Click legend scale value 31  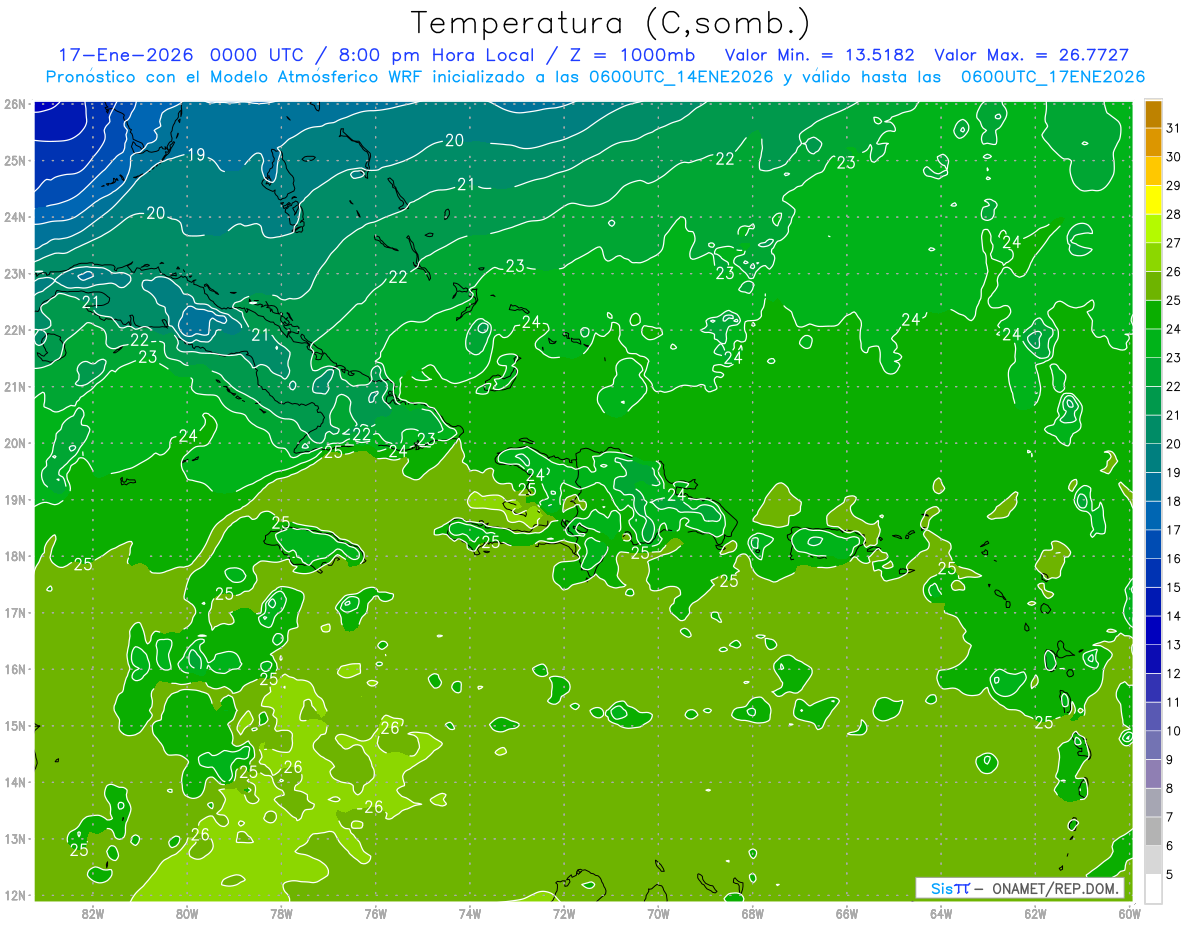1174,128
